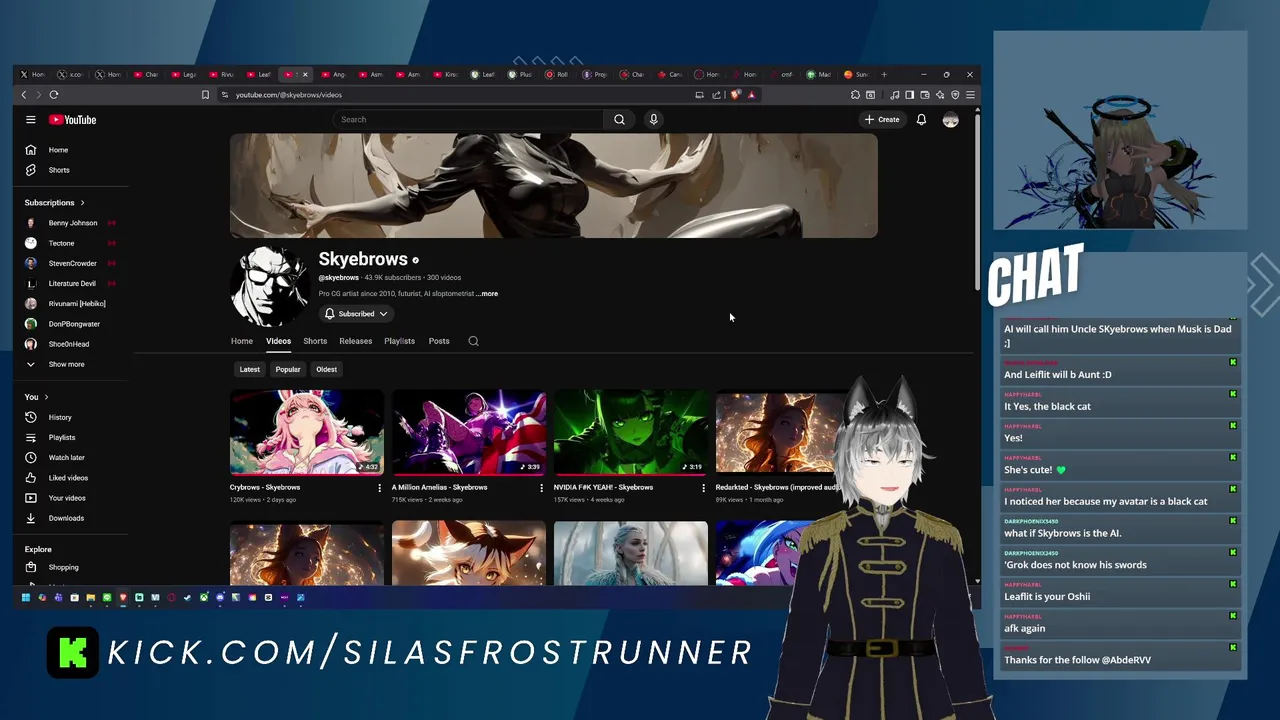Image resolution: width=1280 pixels, height=720 pixels.
Task: Click the search magnifier button
Action: click(x=619, y=120)
